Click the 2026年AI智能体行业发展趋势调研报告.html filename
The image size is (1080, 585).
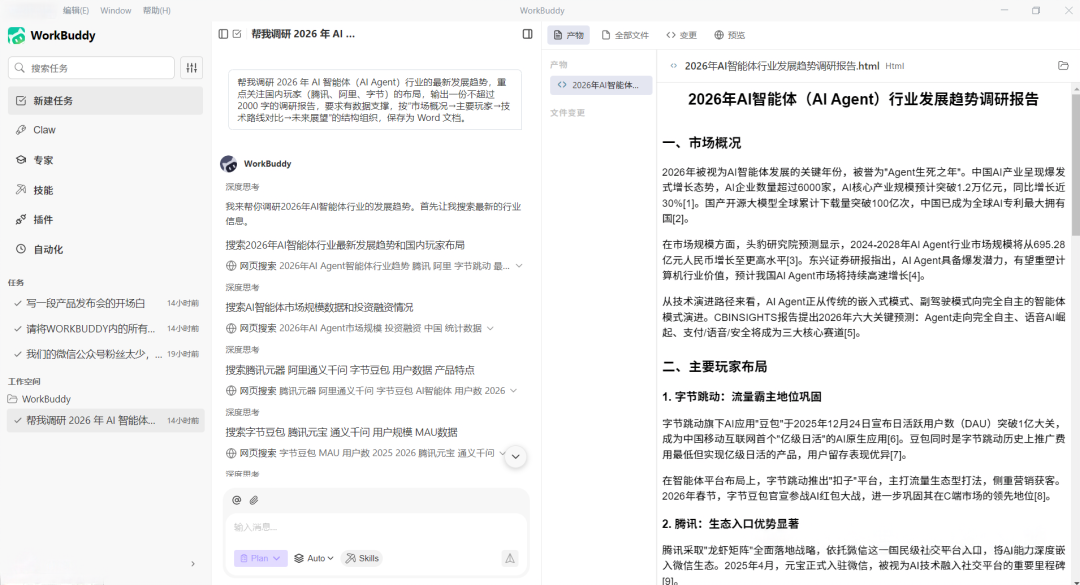click(782, 65)
